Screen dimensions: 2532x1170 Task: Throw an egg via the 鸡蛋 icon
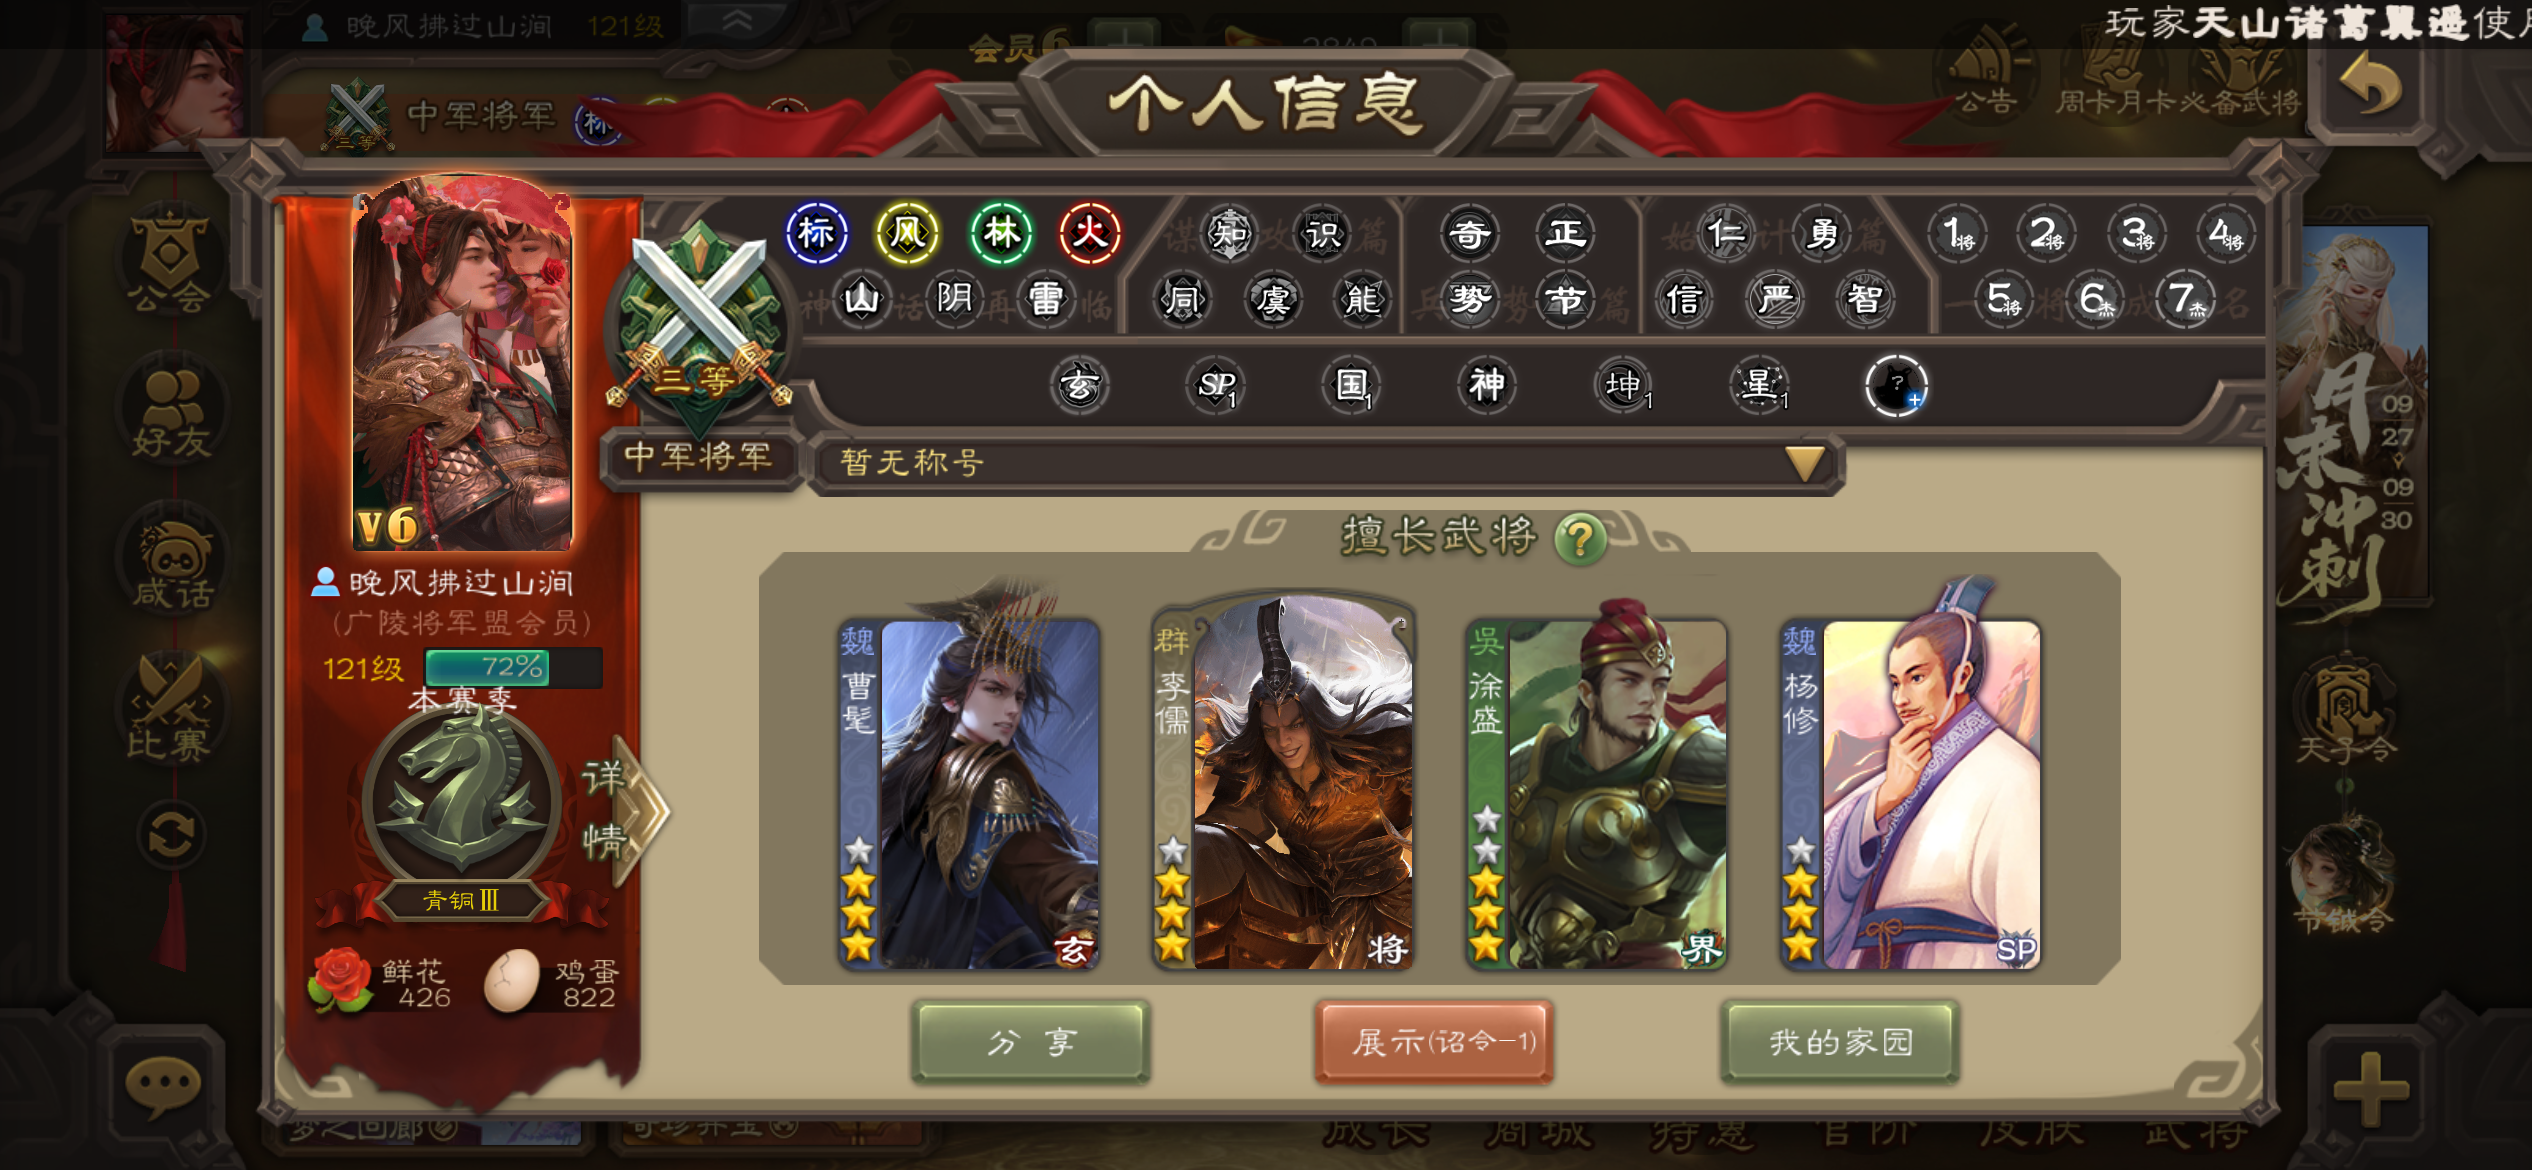tap(514, 980)
